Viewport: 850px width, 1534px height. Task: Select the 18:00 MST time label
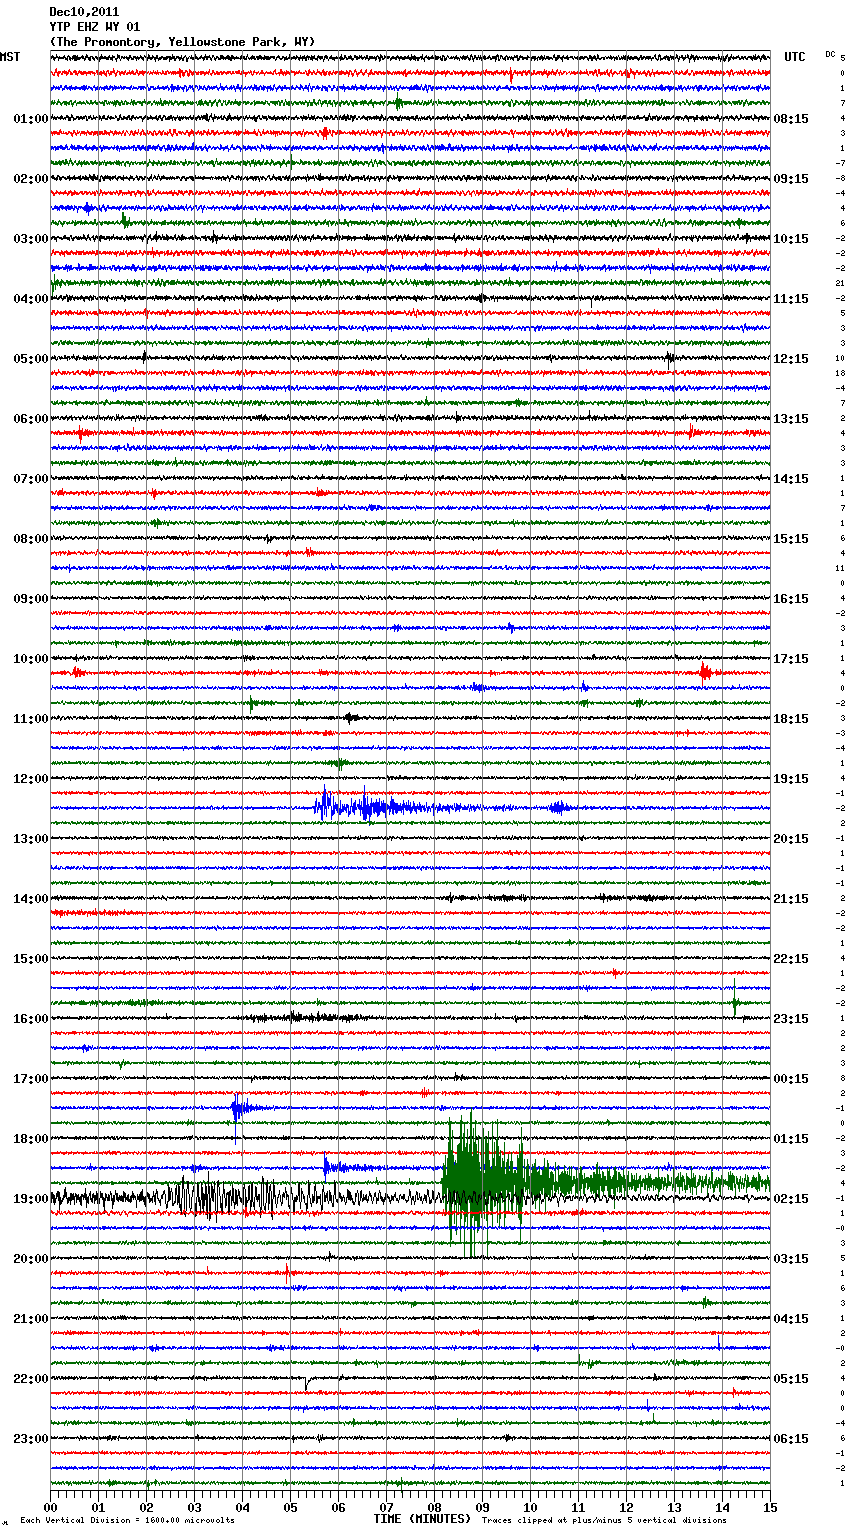(31, 1139)
